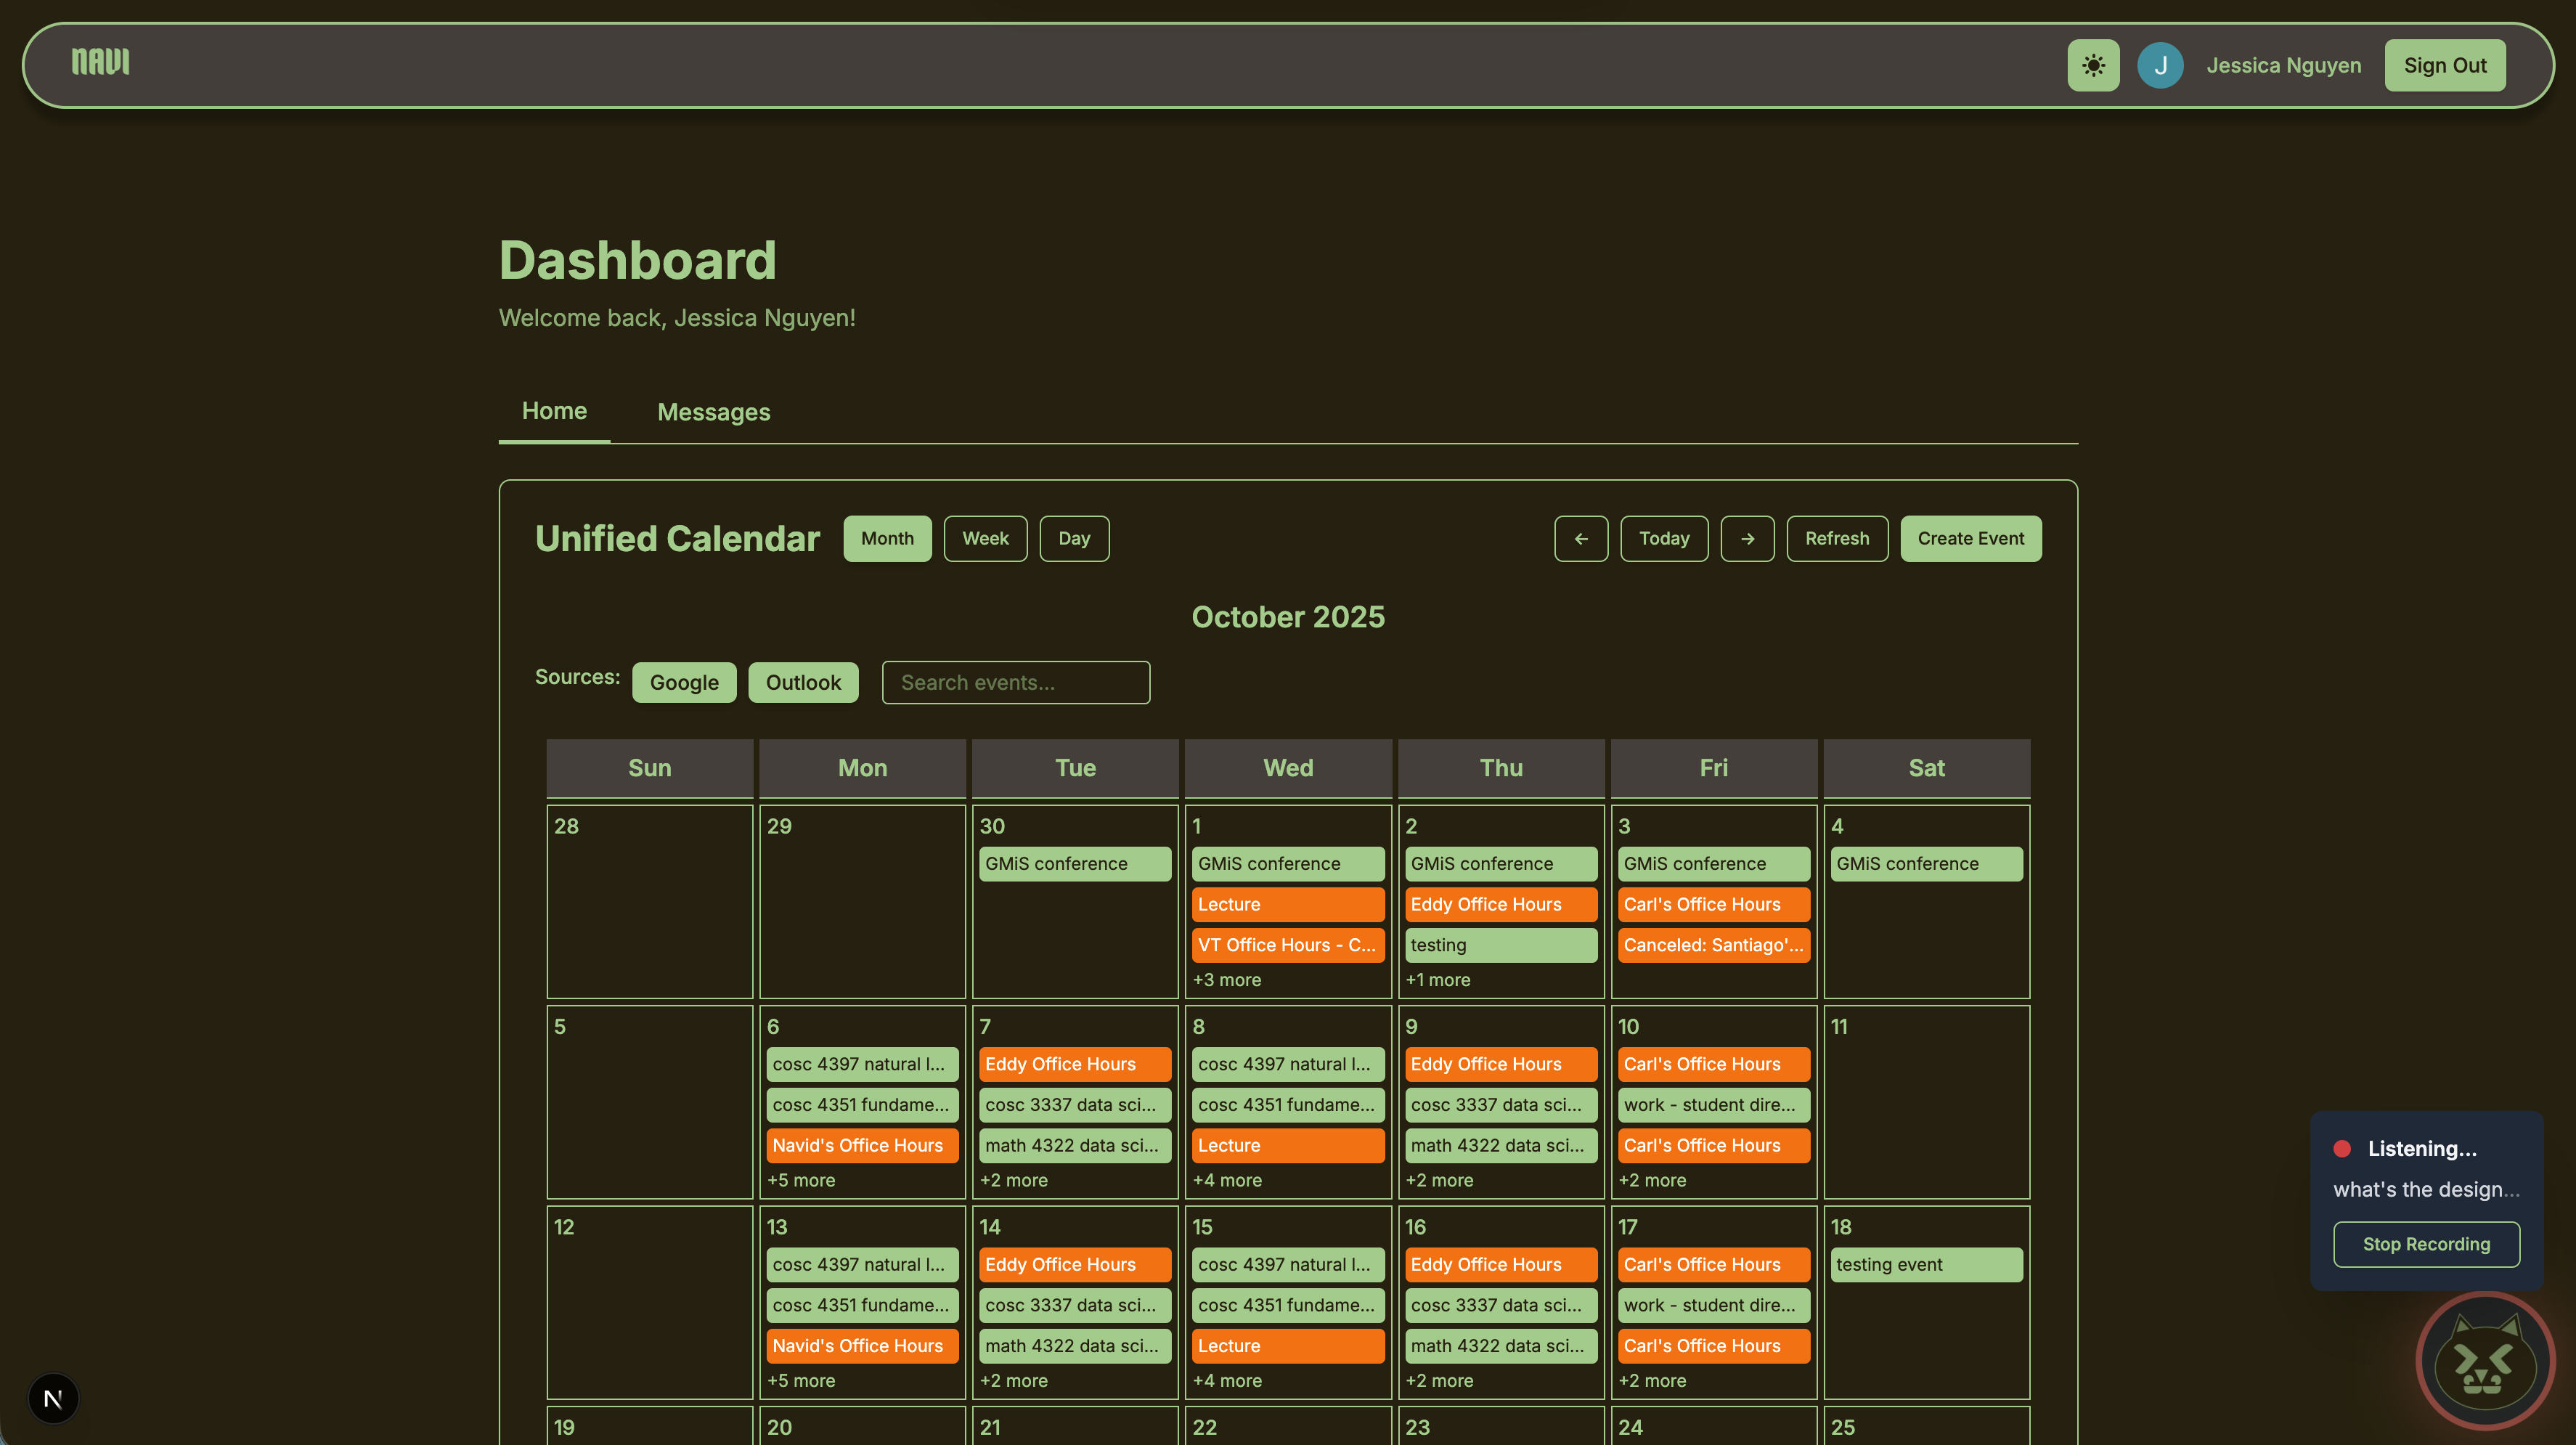Click the NAVI logo
The width and height of the screenshot is (2576, 1445).
tap(100, 62)
